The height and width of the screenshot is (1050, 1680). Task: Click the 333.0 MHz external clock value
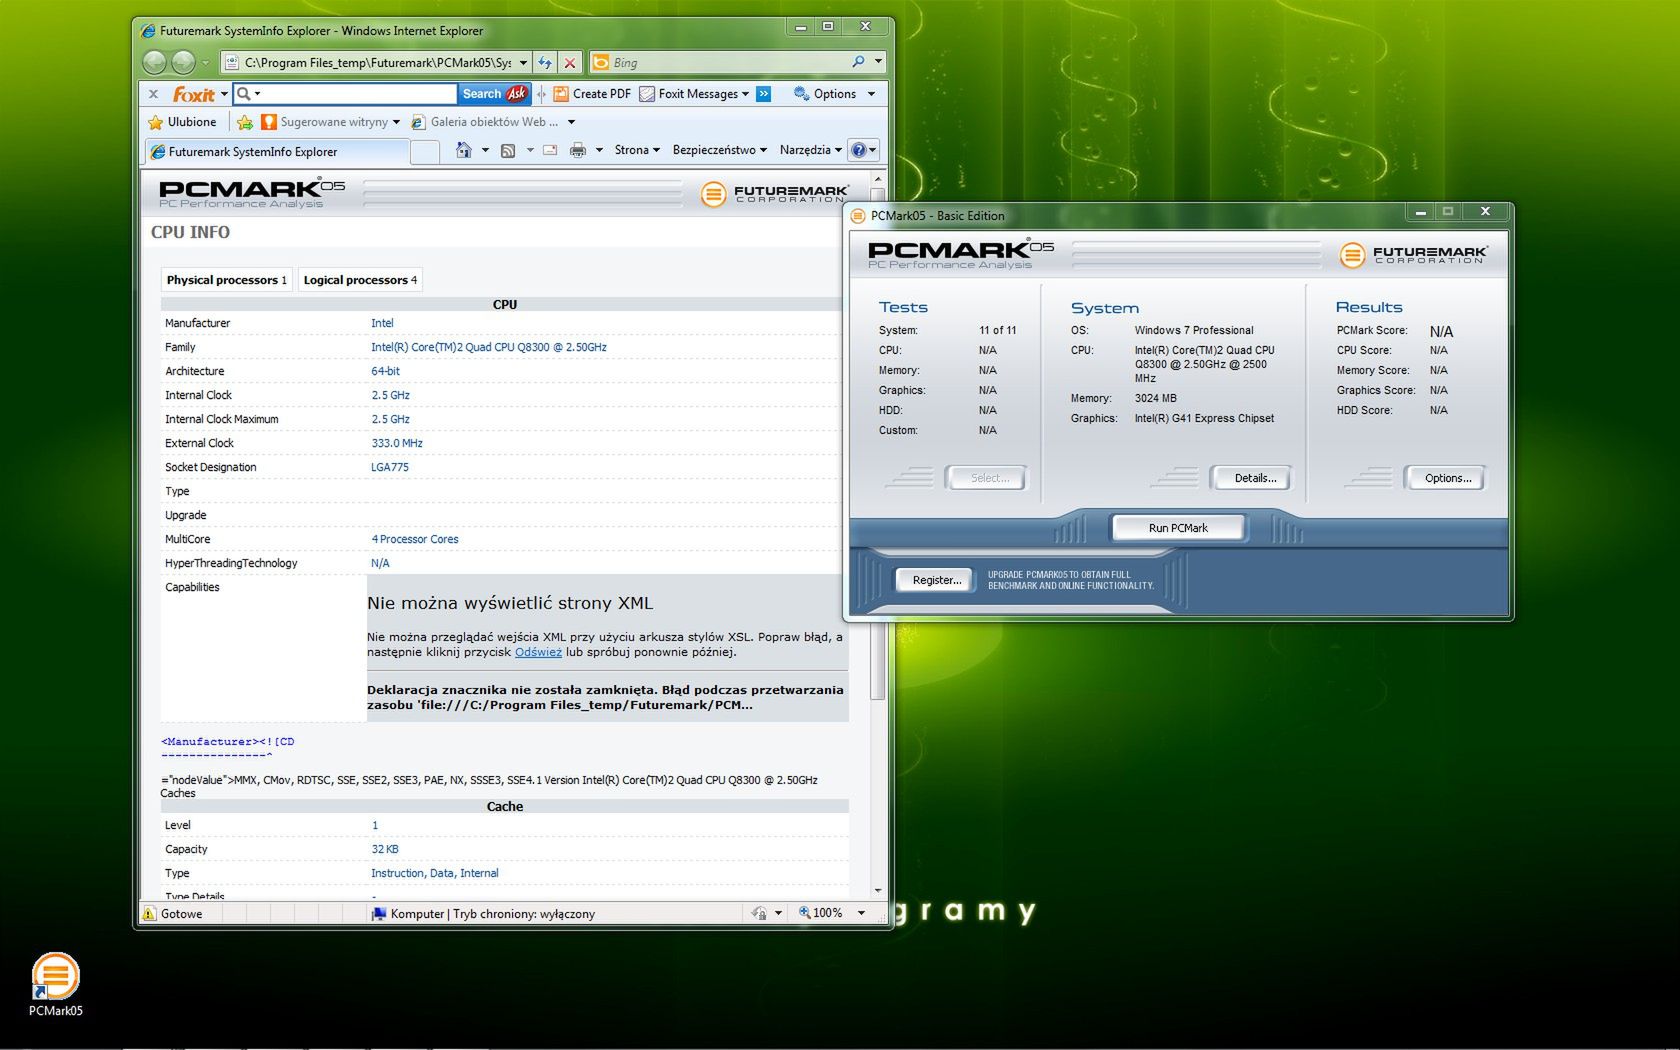pos(397,443)
